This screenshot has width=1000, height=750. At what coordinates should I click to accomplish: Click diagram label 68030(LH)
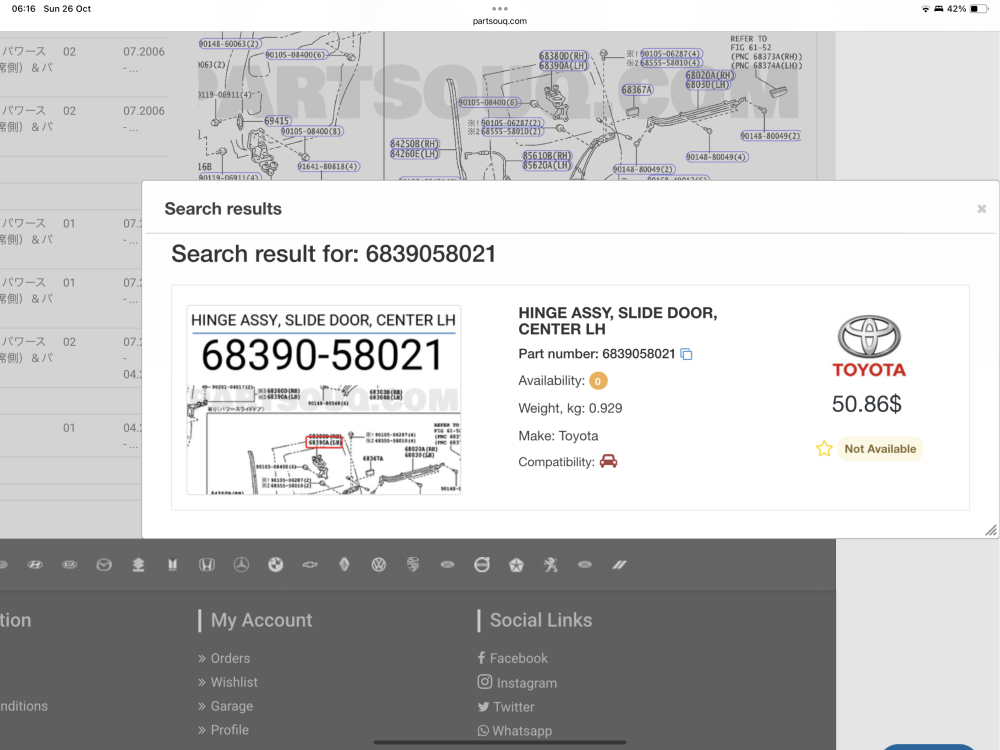707,85
